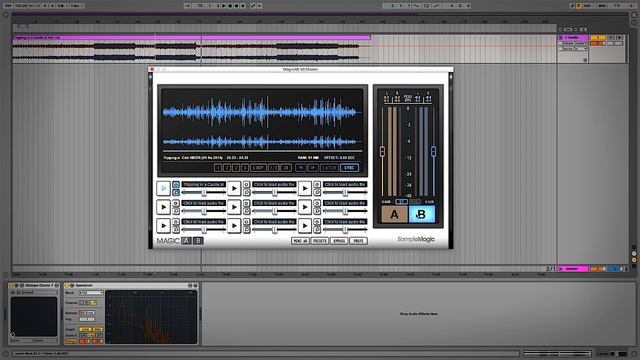Open 1 Audio track's lower dropdown chooser
This screenshot has width=640, height=360.
[573, 49]
